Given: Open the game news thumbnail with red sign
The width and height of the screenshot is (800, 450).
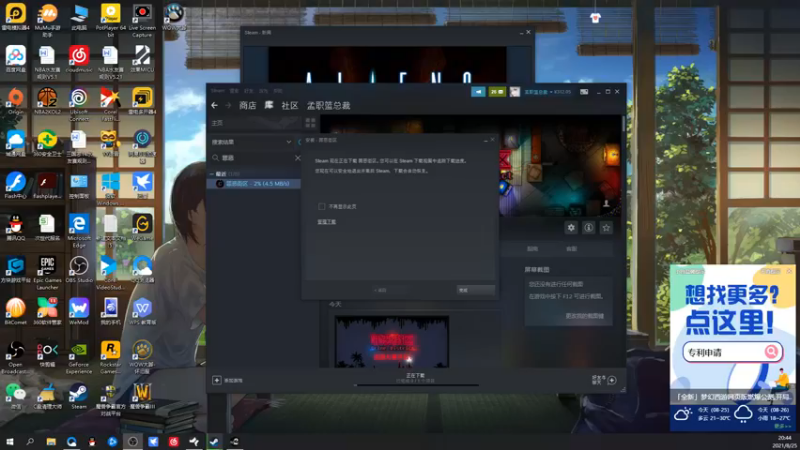Looking at the screenshot, I should point(392,342).
